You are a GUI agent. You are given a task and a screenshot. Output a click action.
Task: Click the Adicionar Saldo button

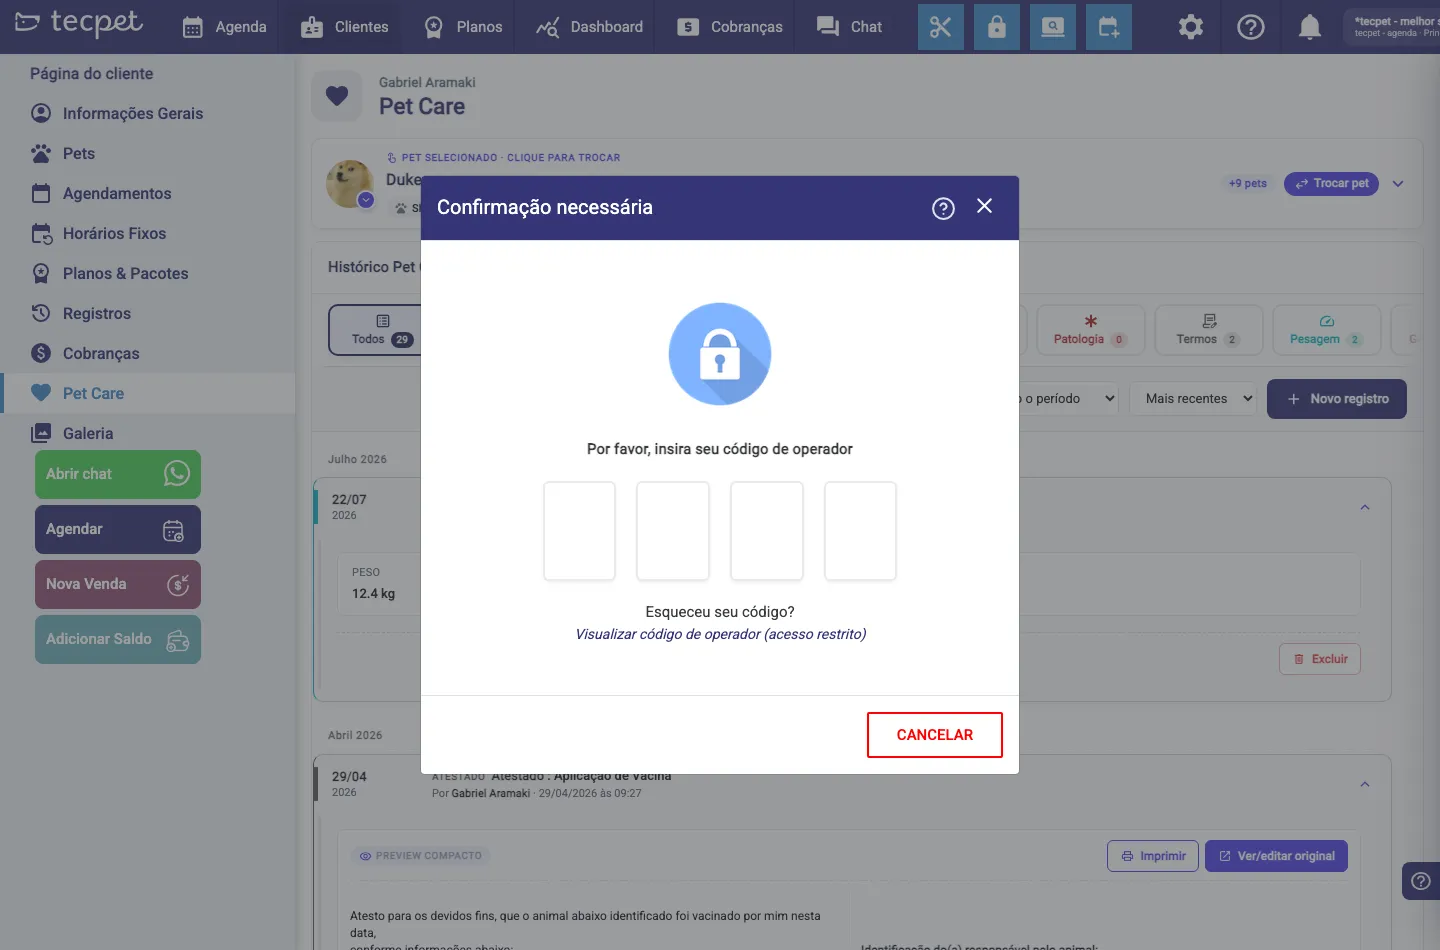click(x=118, y=639)
